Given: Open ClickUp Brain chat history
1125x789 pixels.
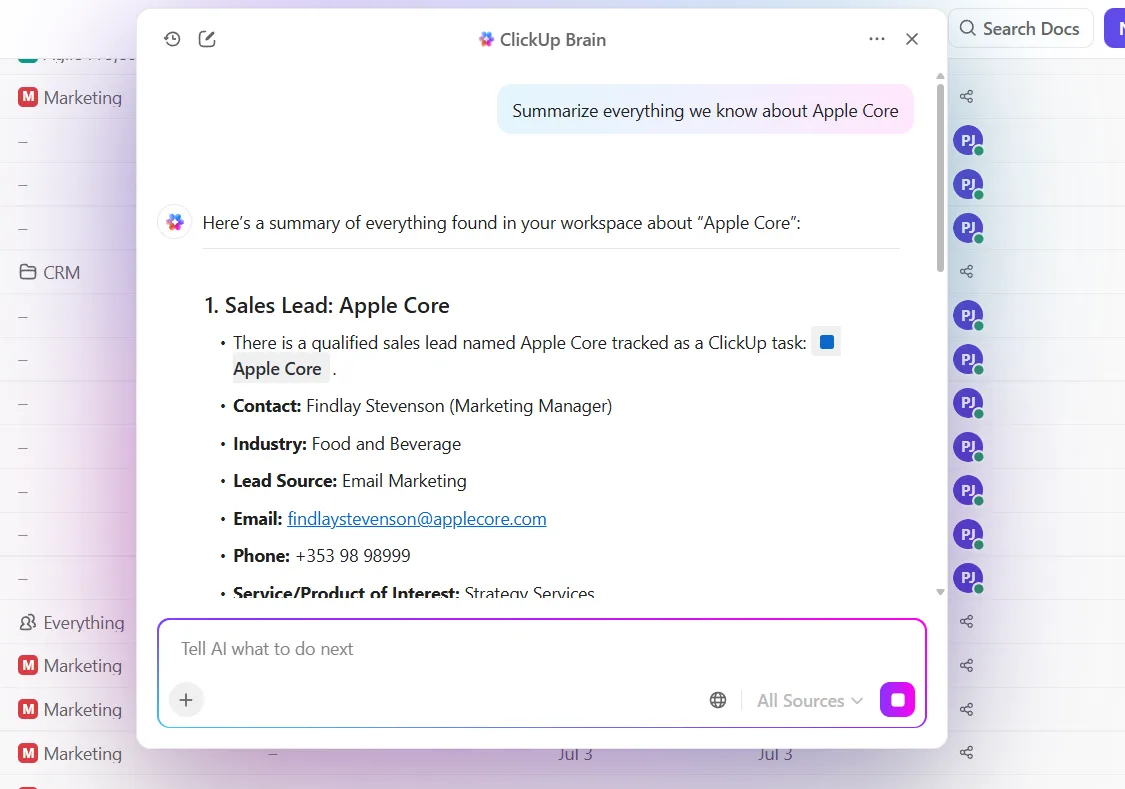Looking at the screenshot, I should [172, 39].
